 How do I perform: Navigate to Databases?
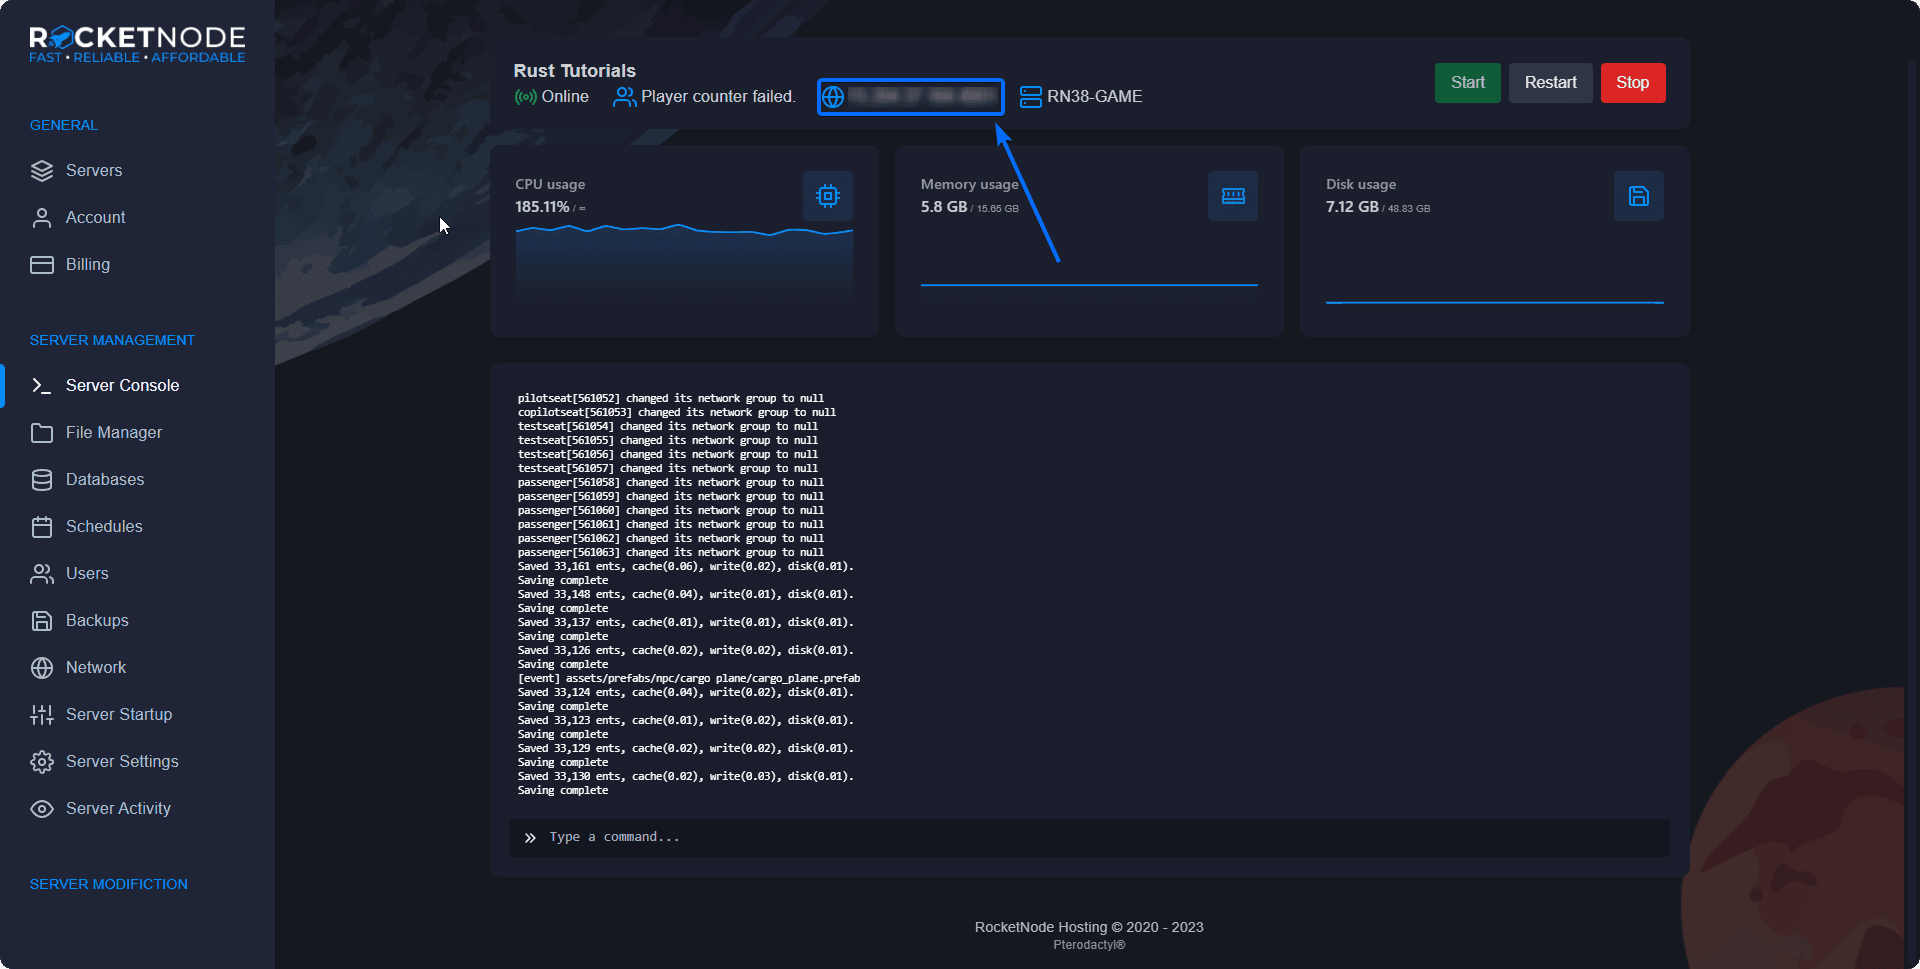click(x=104, y=480)
